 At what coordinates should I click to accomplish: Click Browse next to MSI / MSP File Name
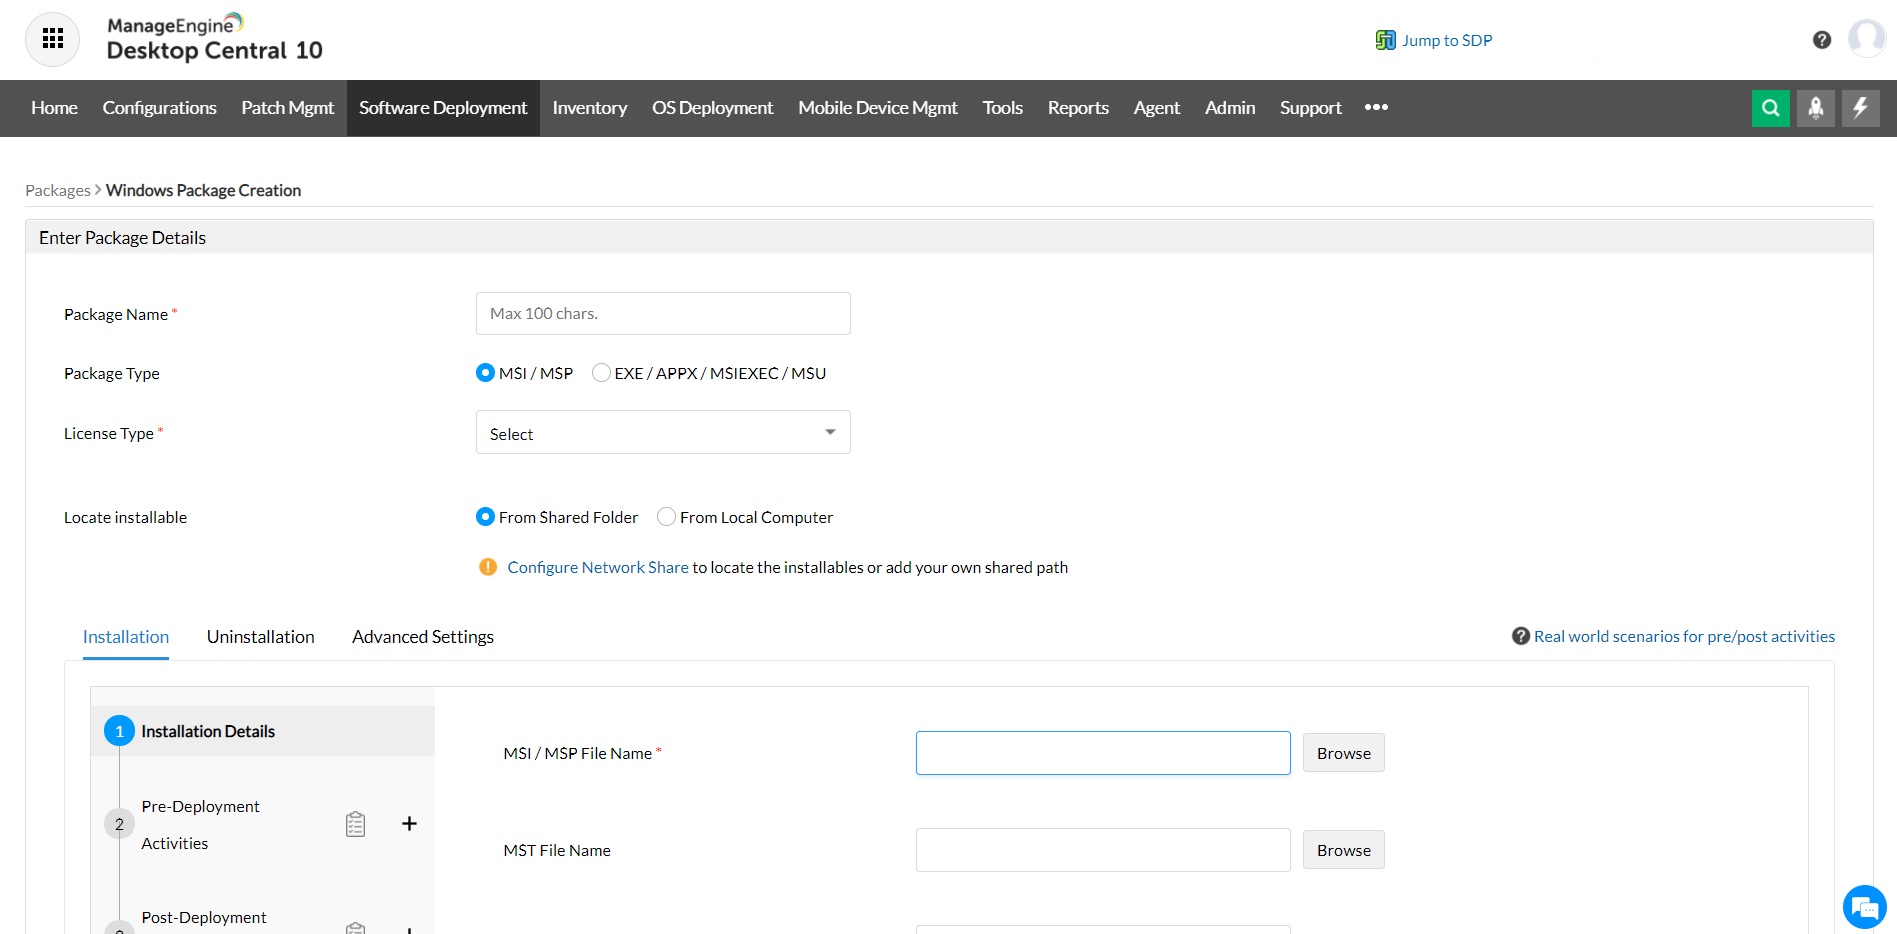[1343, 753]
